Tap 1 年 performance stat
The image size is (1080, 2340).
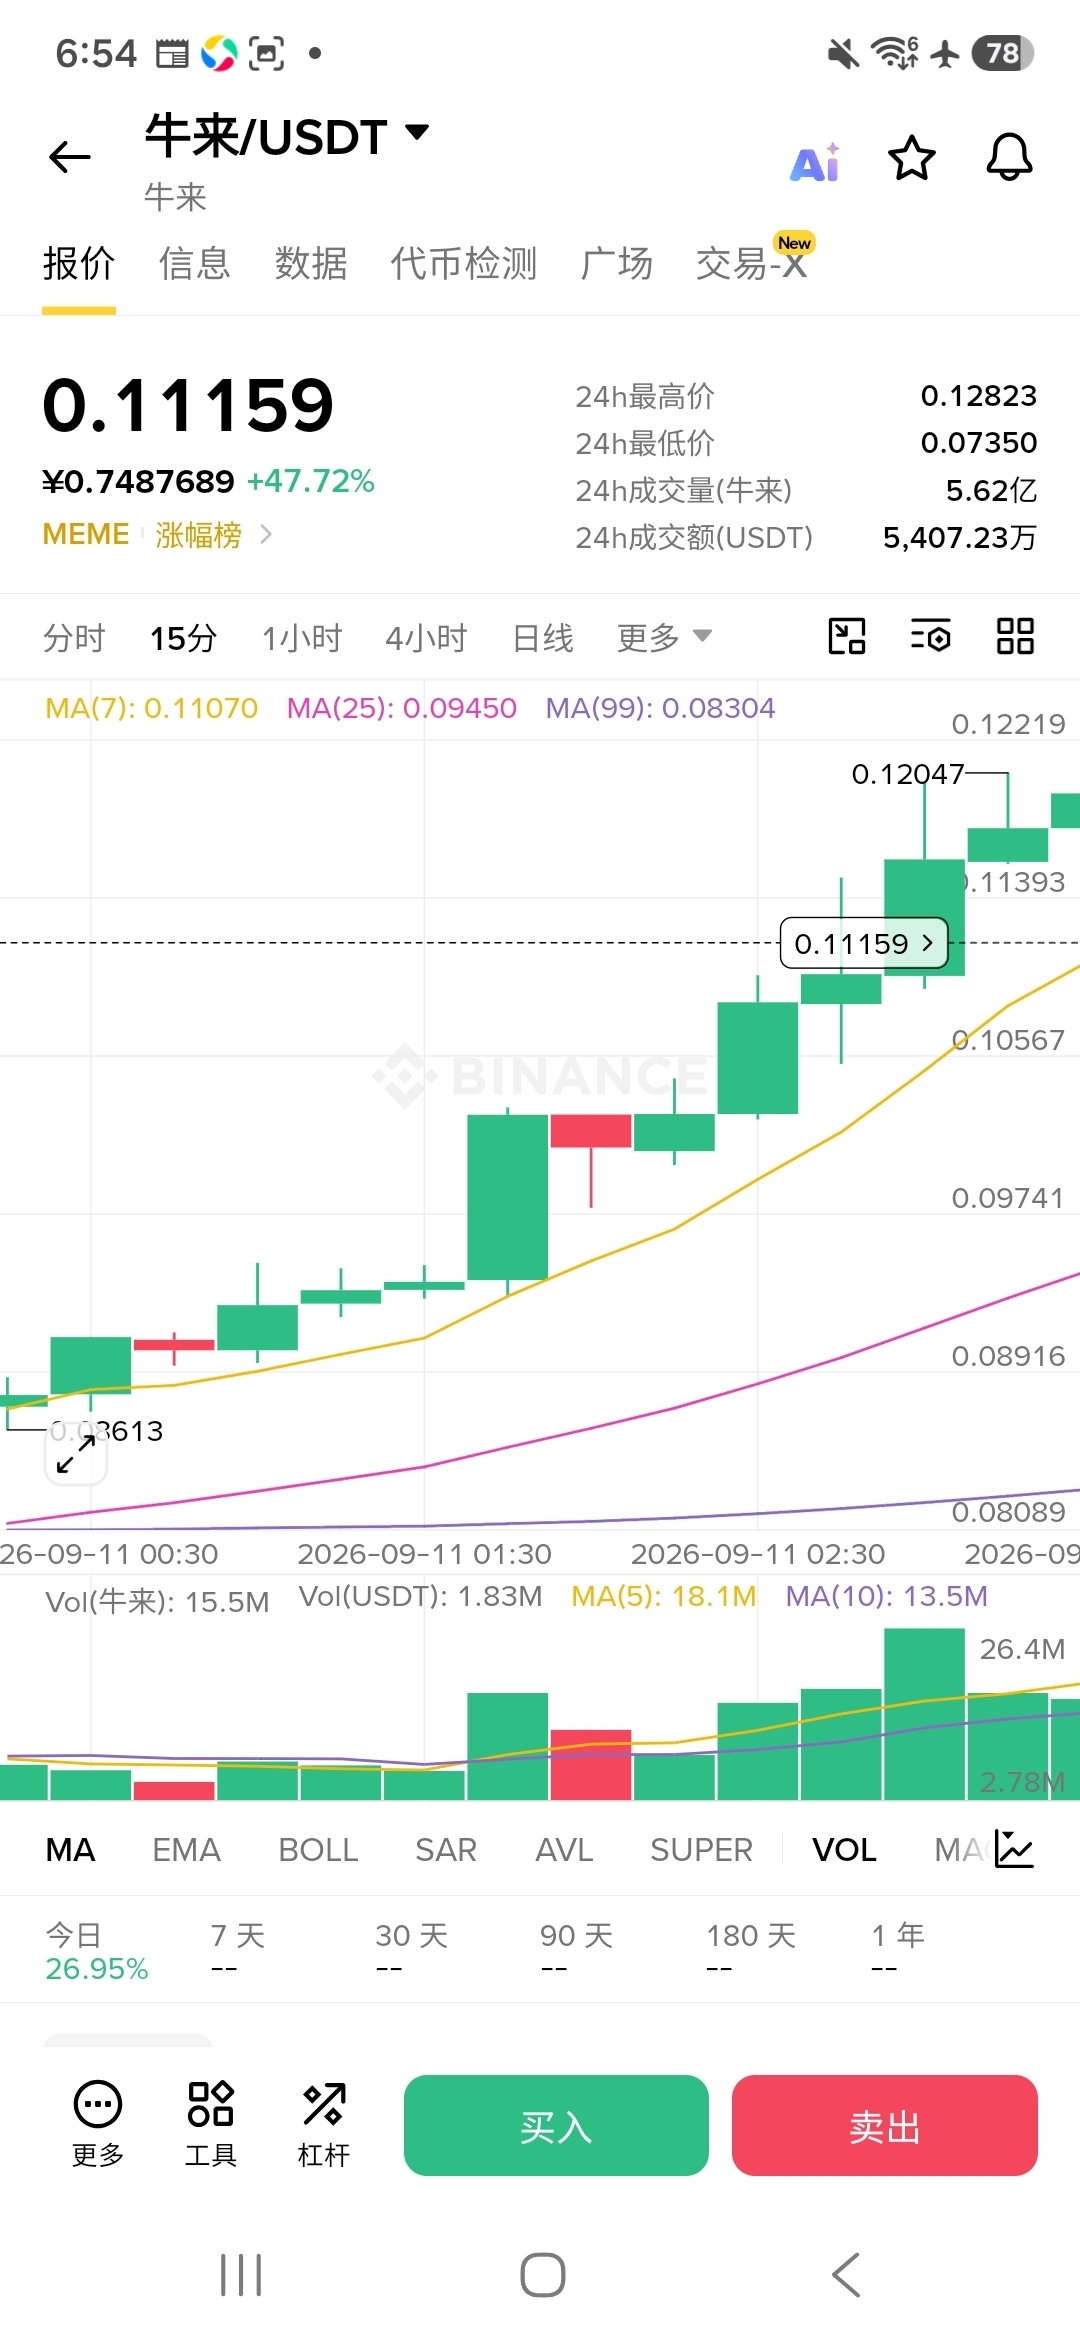pos(898,1952)
